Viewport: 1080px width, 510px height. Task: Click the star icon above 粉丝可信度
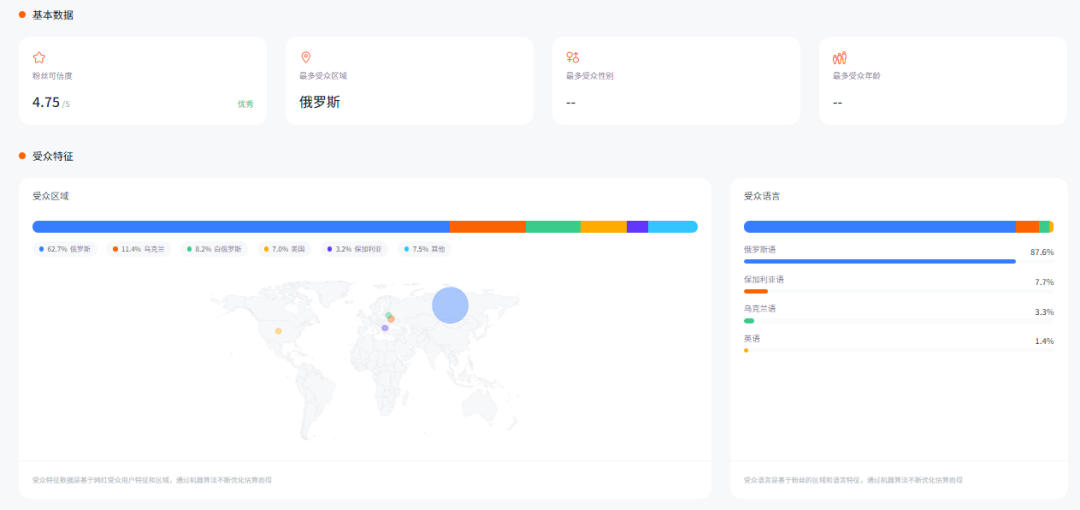pyautogui.click(x=39, y=58)
